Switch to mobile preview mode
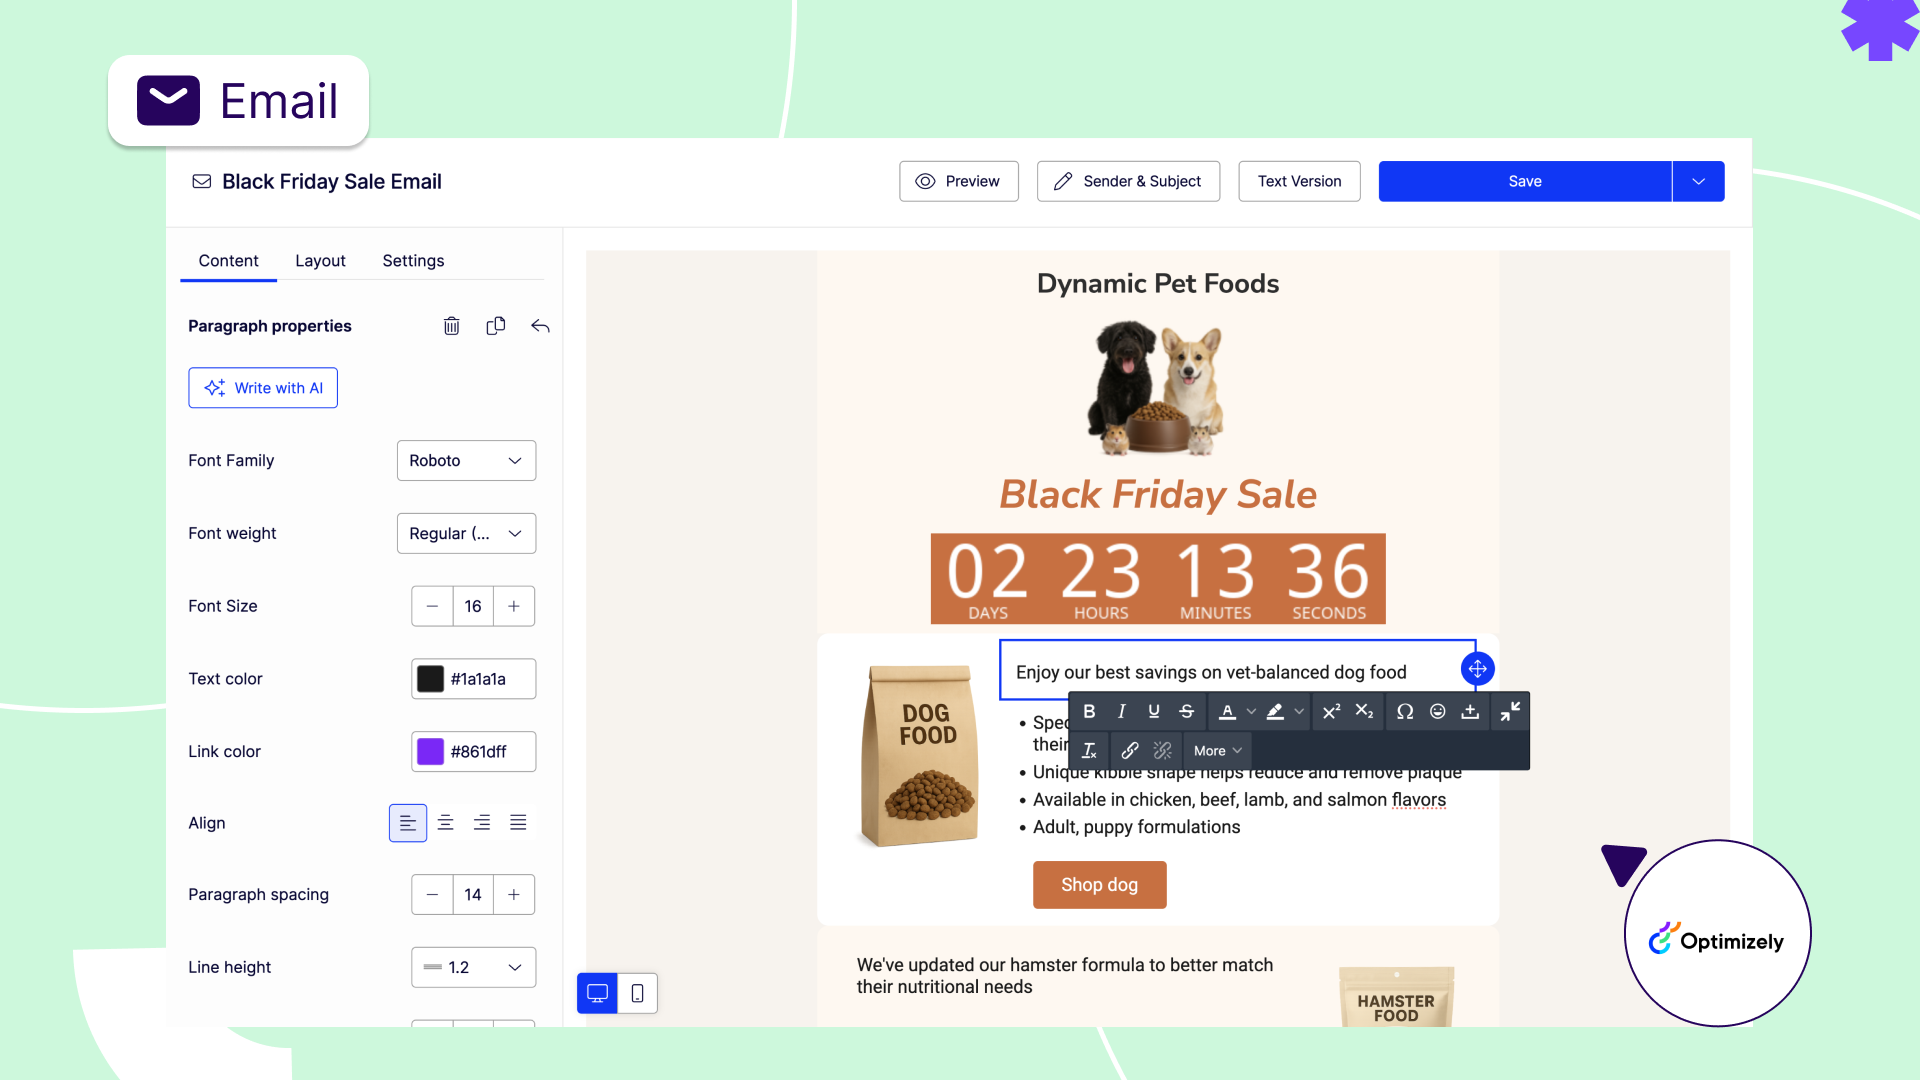The width and height of the screenshot is (1920, 1080). tap(637, 993)
